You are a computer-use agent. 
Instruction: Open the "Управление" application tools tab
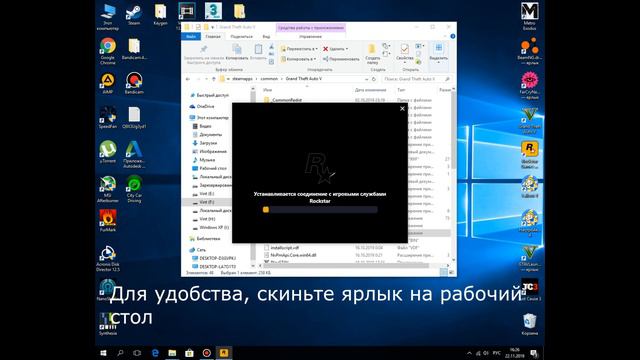310,36
